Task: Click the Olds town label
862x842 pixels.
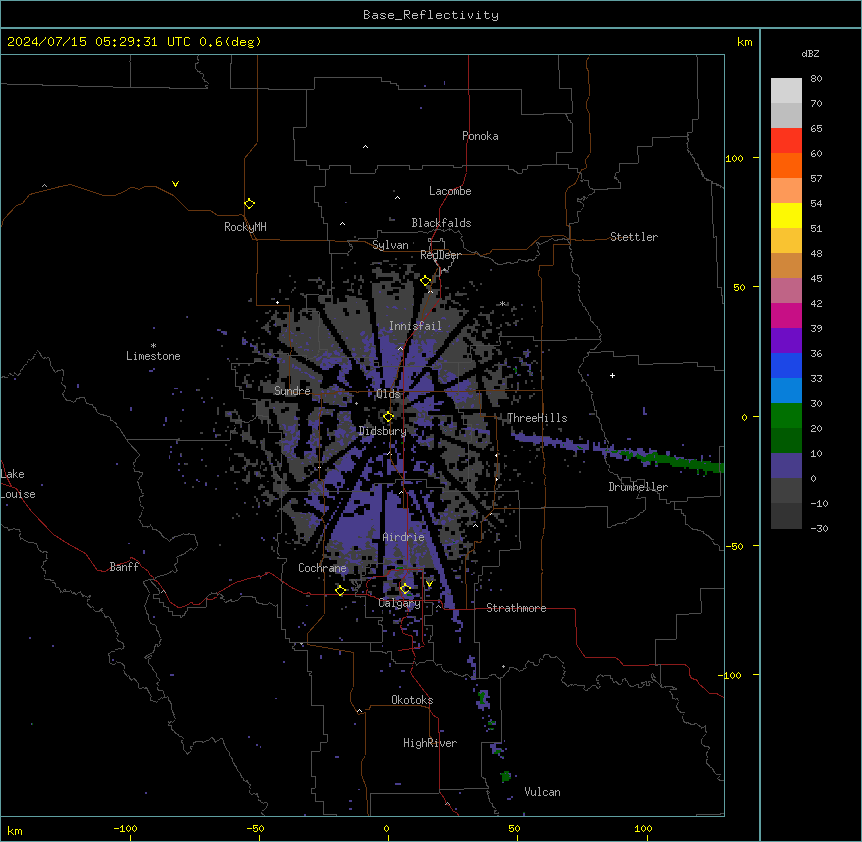Action: 389,394
